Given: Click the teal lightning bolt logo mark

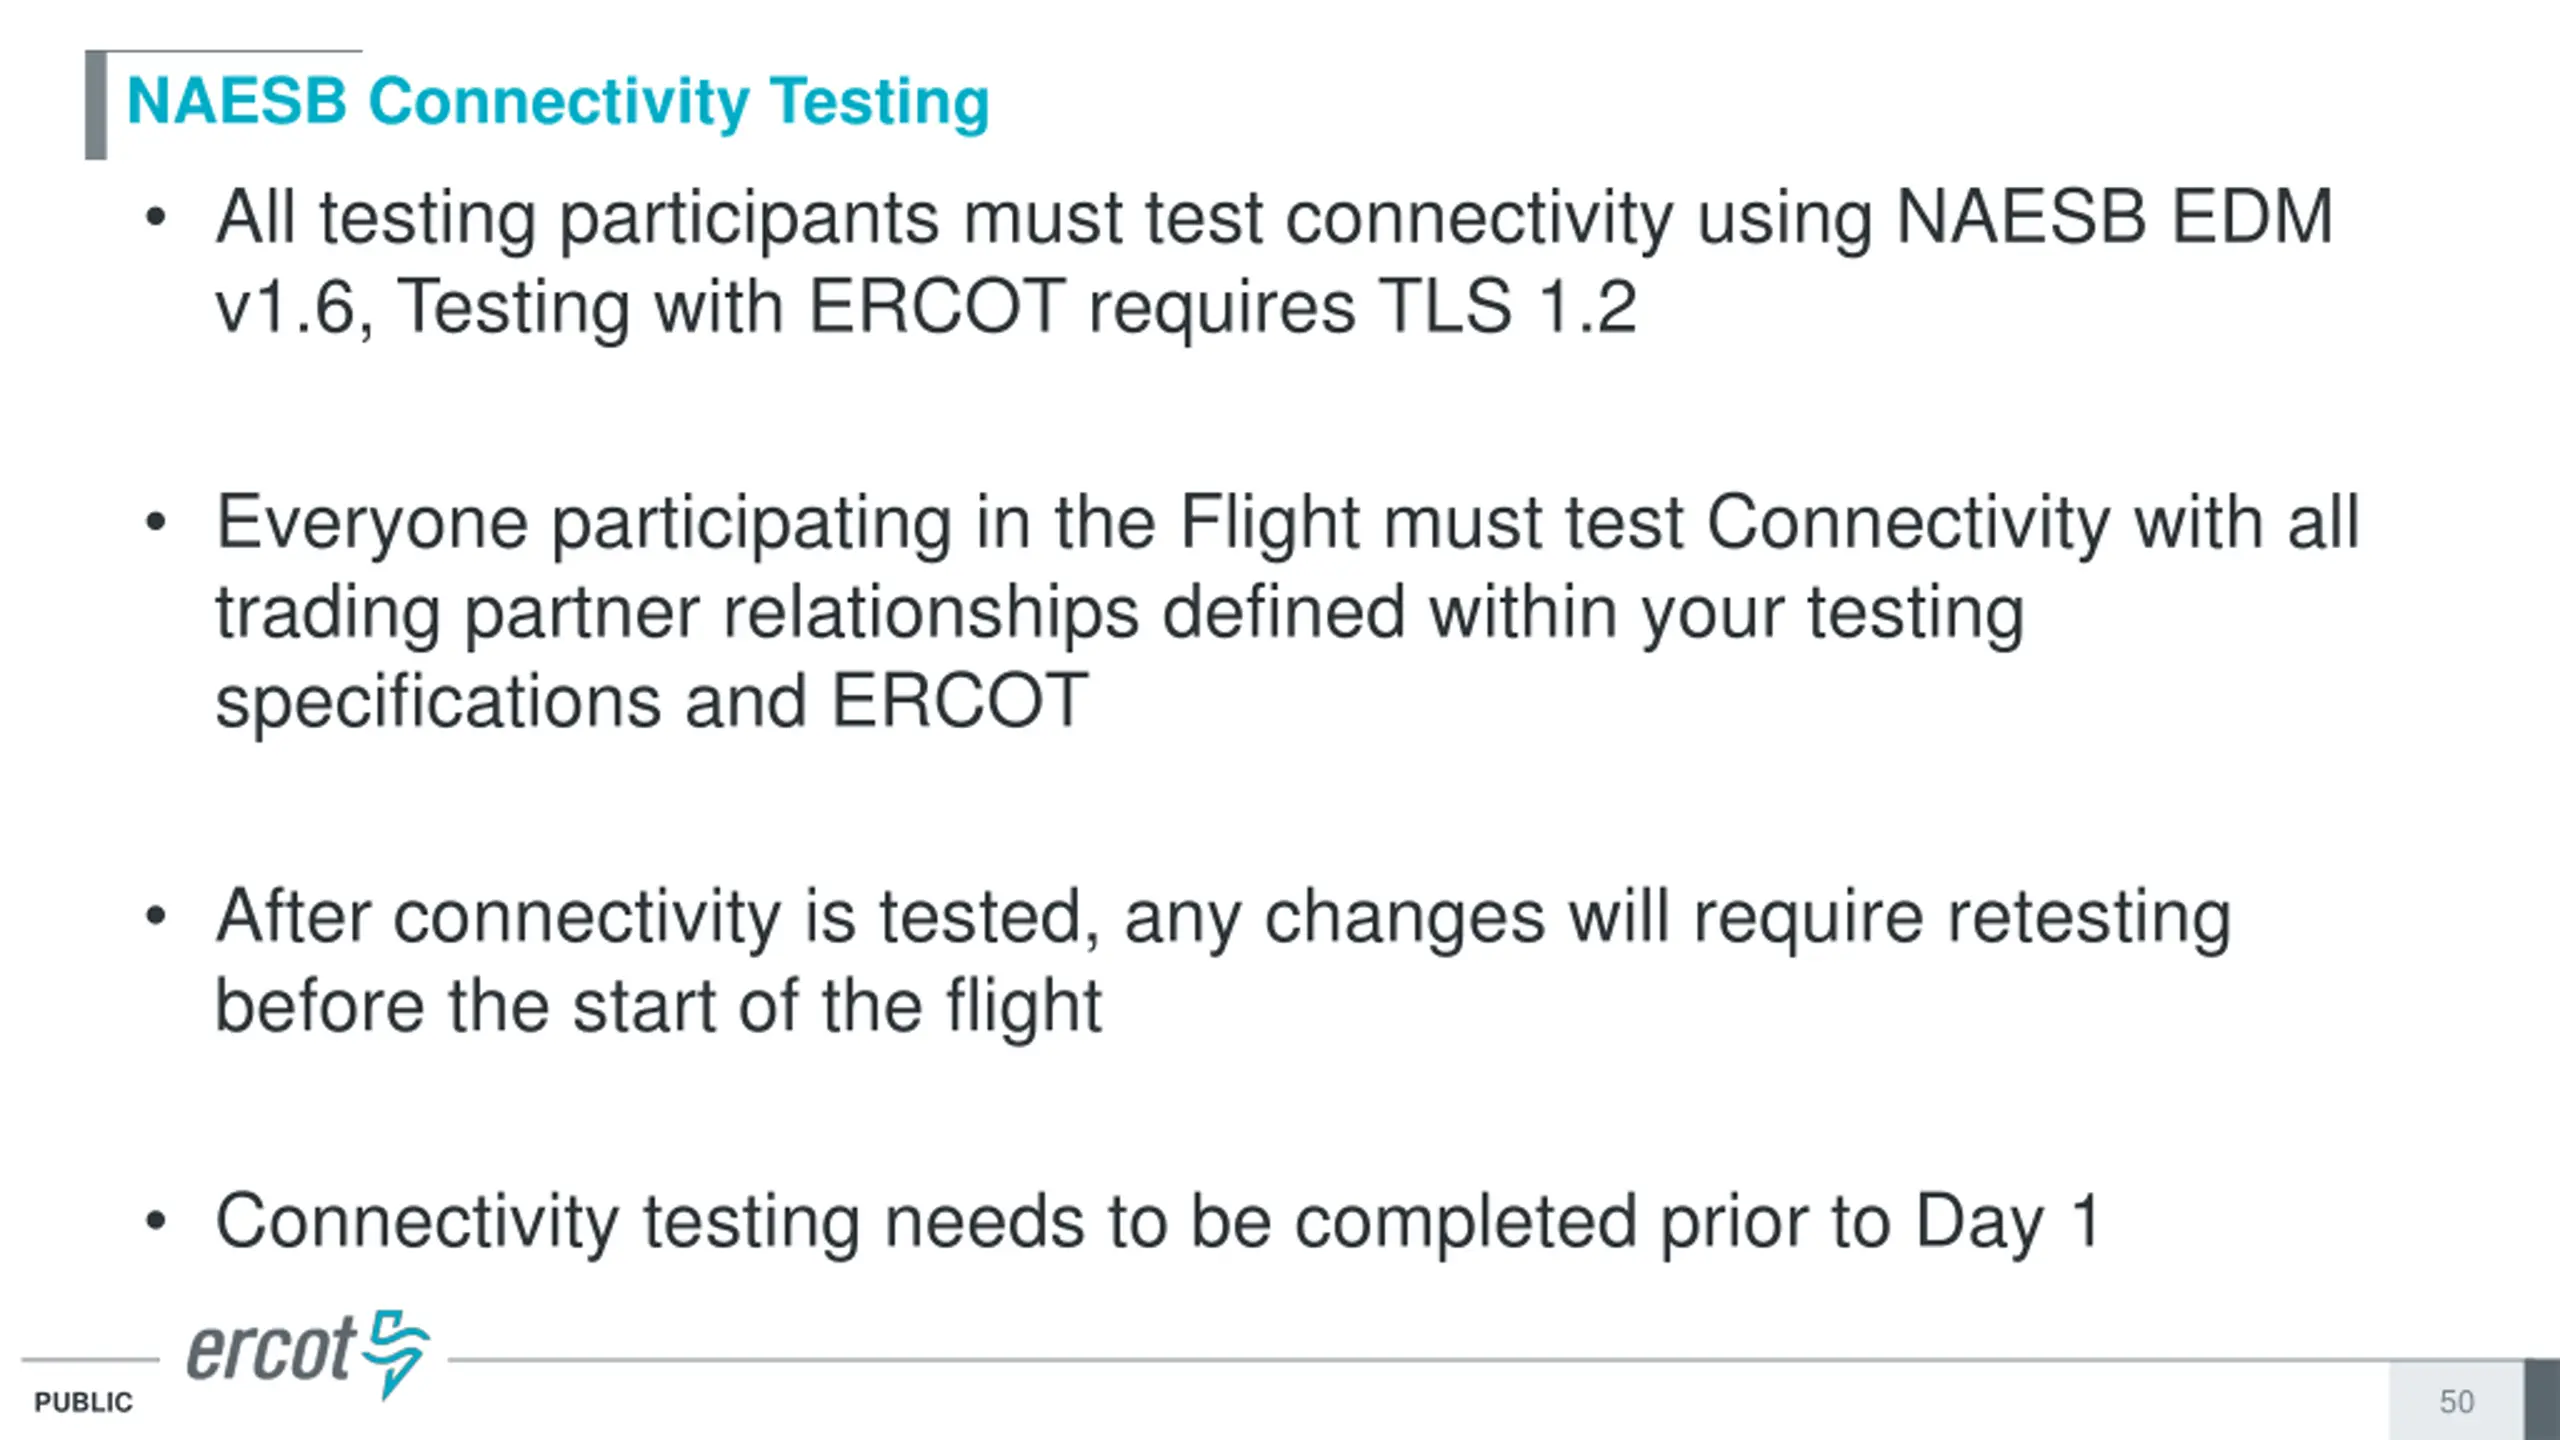Looking at the screenshot, I should (x=397, y=1352).
